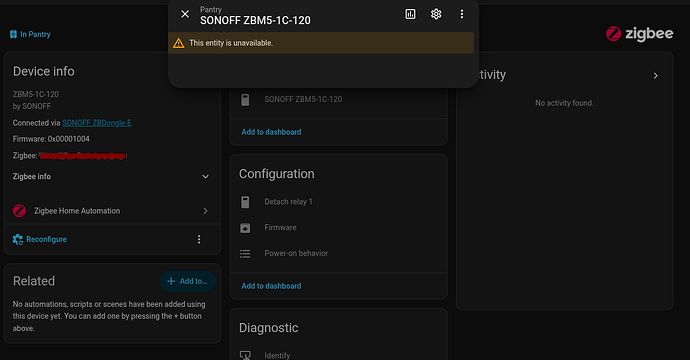
Task: Open the Firmware update entity
Action: point(338,228)
